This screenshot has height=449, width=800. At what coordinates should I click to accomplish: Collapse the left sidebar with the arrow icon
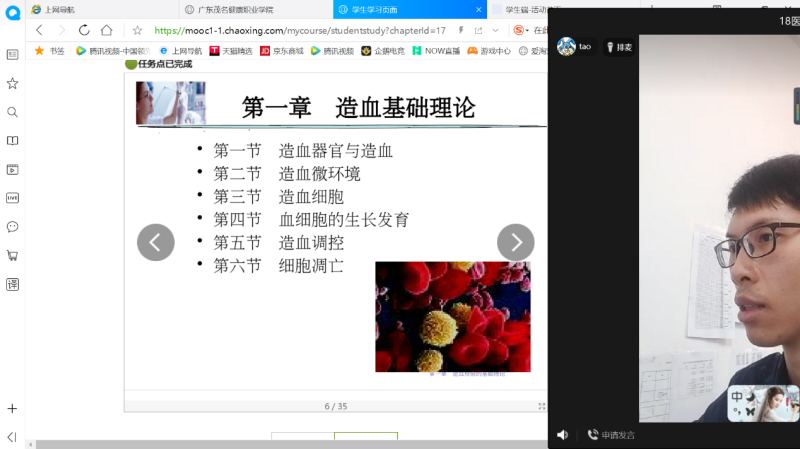[12, 437]
